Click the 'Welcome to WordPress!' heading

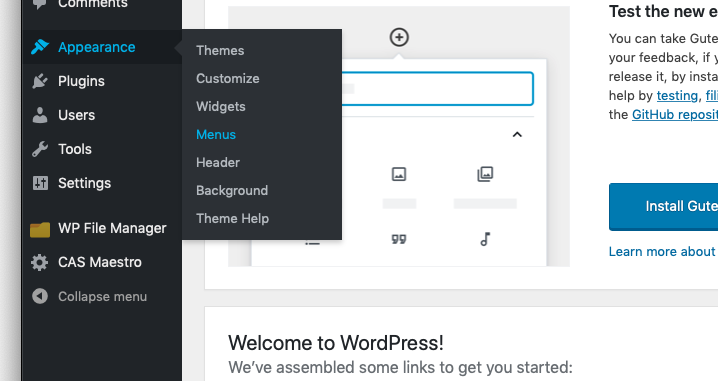tap(336, 343)
